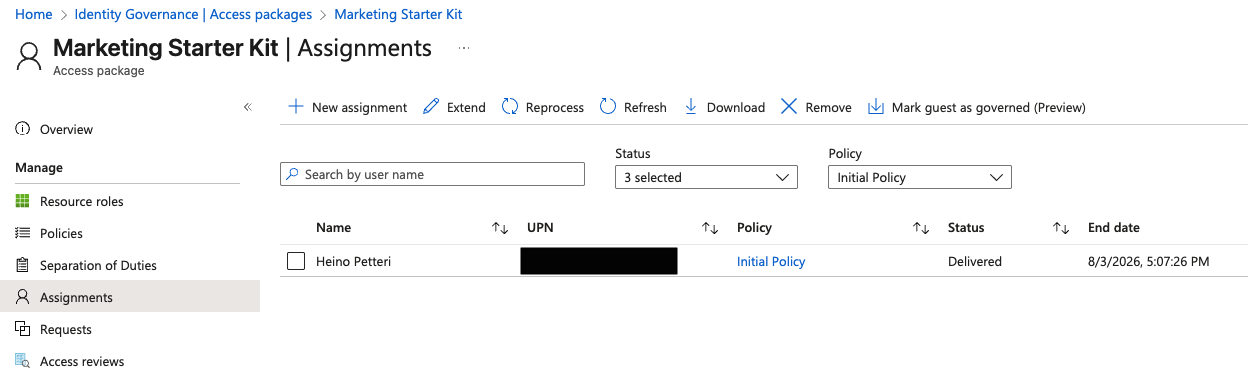Viewport: 1248px width, 378px height.
Task: Click the Heino Petteri name cell
Action: [354, 261]
